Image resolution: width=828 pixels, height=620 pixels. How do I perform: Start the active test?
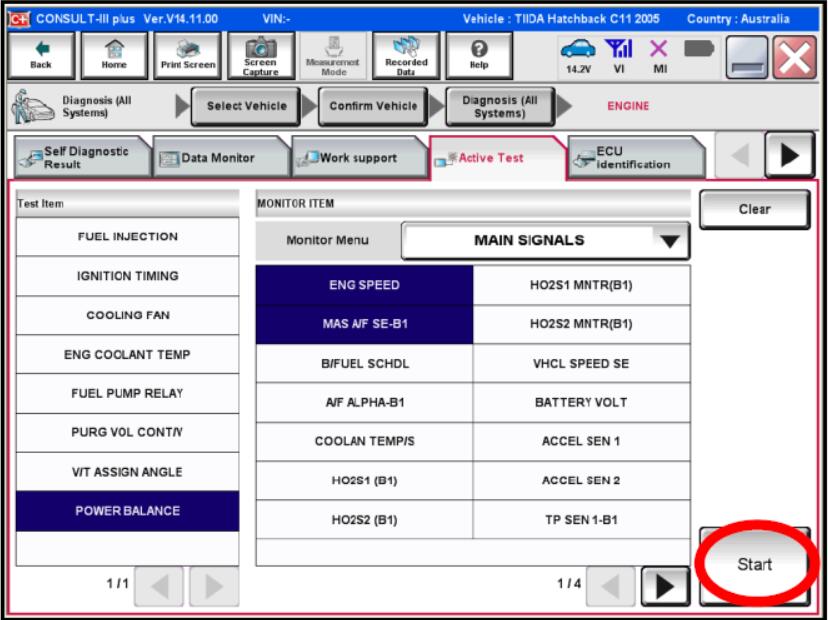[755, 565]
